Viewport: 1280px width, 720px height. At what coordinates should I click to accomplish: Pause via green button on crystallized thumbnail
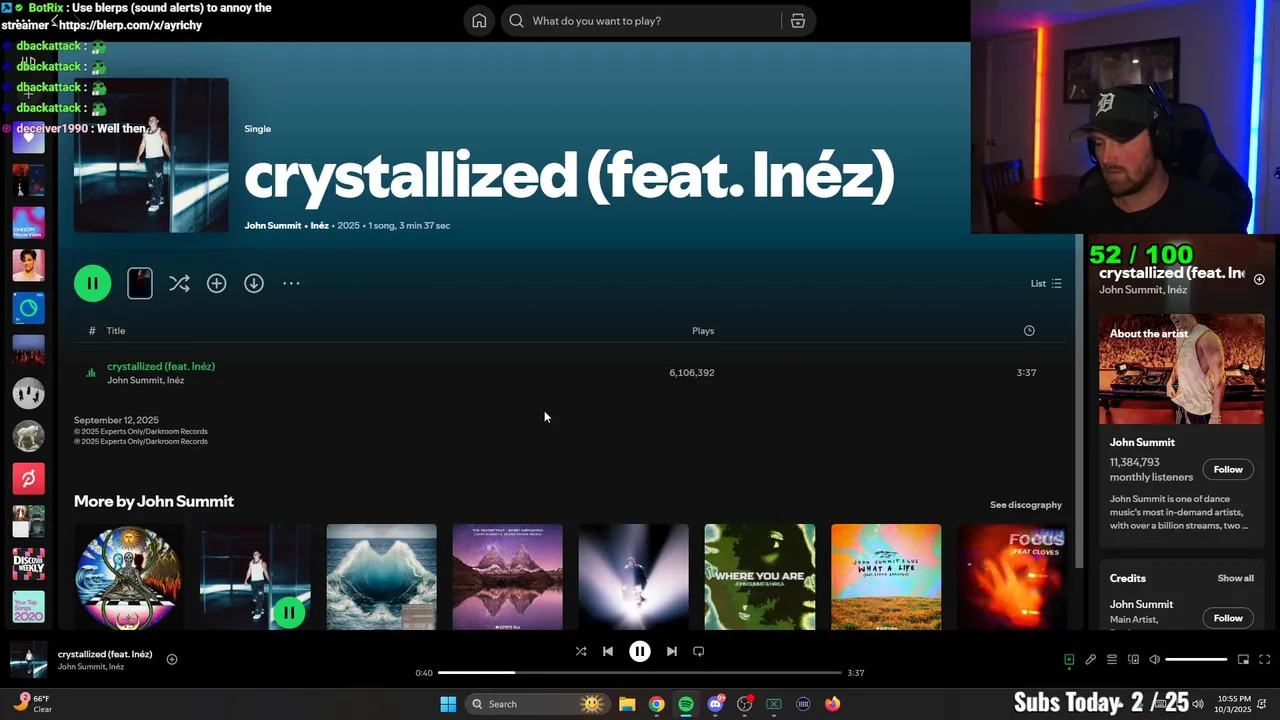(289, 612)
